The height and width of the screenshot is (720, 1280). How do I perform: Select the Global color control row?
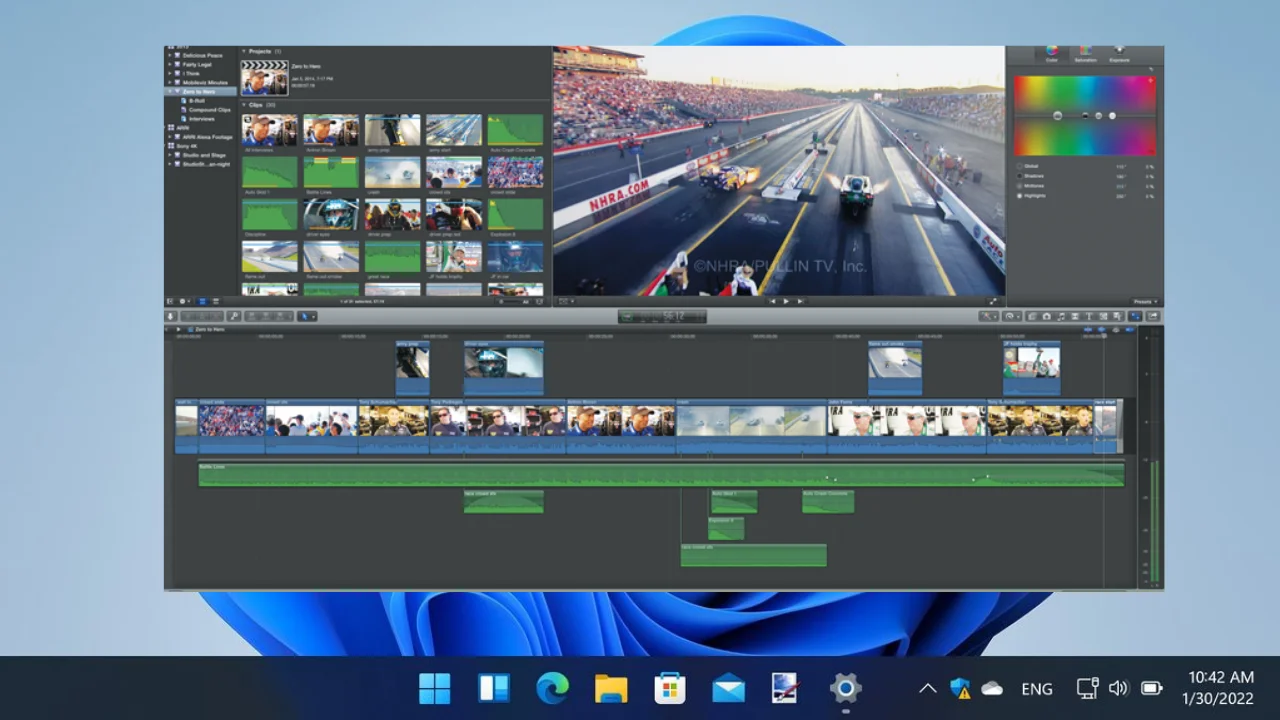1085,166
